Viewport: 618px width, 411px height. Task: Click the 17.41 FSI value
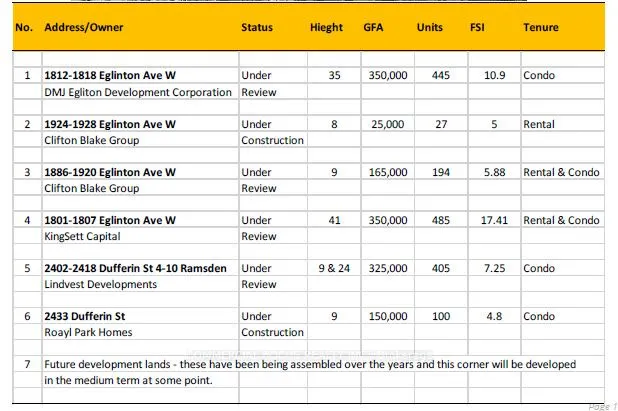494,220
